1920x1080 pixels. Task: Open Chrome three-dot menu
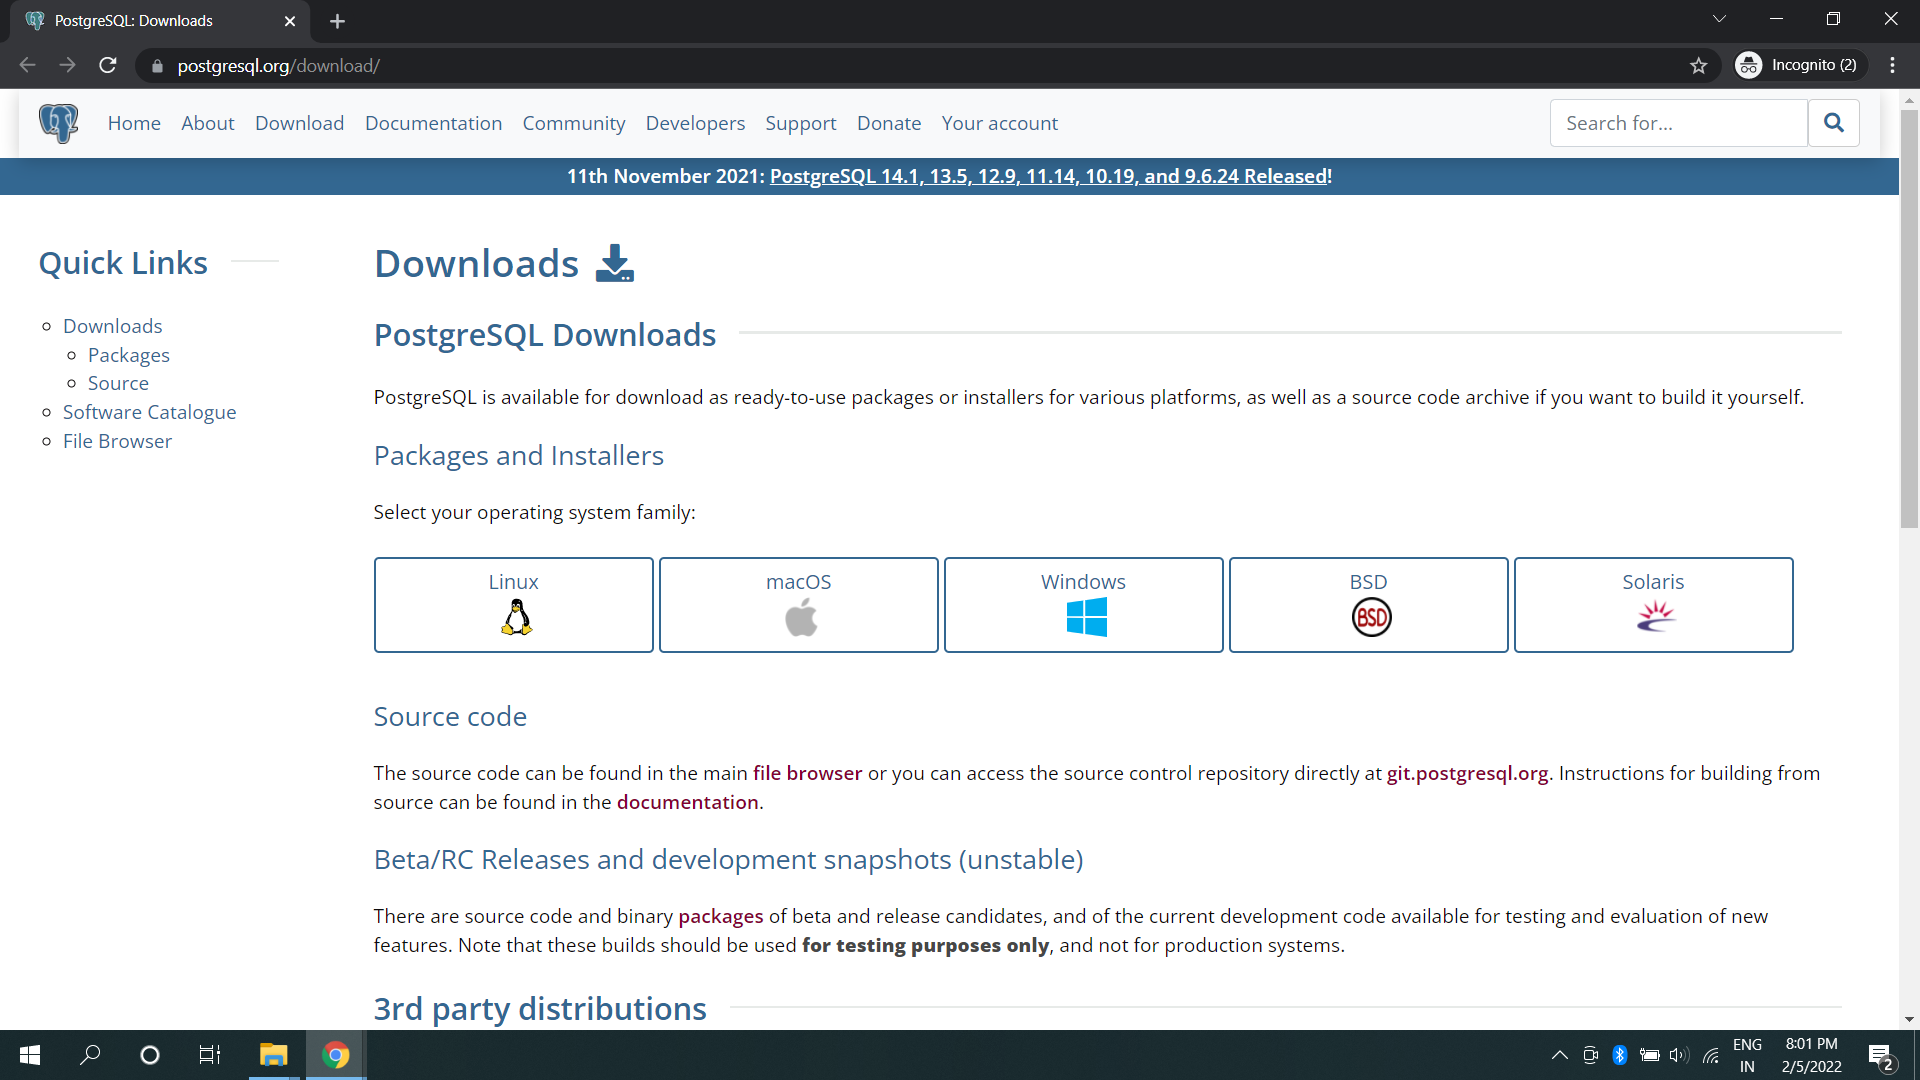[1892, 66]
